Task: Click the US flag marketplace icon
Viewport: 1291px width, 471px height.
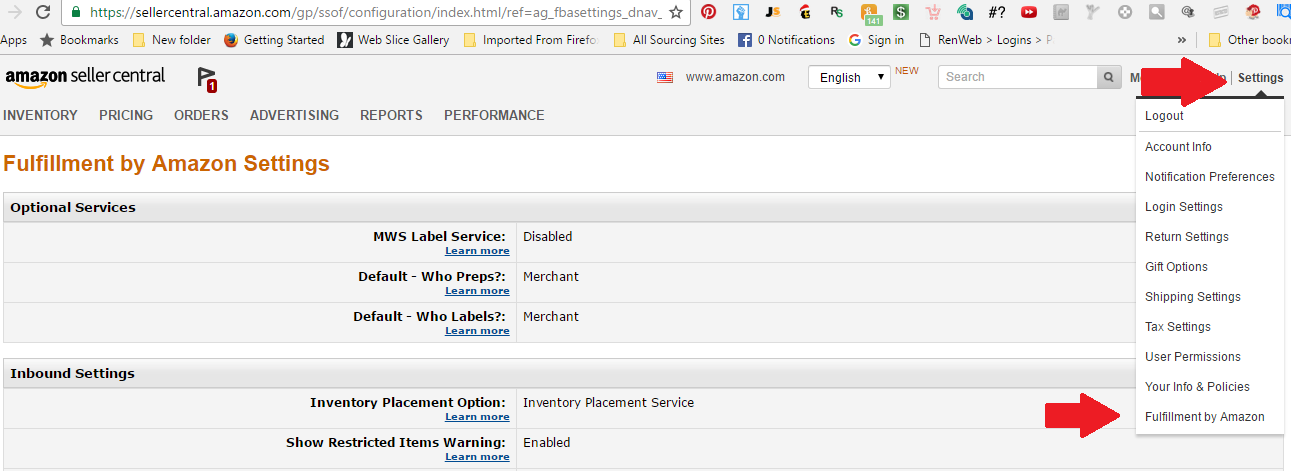Action: pos(665,77)
